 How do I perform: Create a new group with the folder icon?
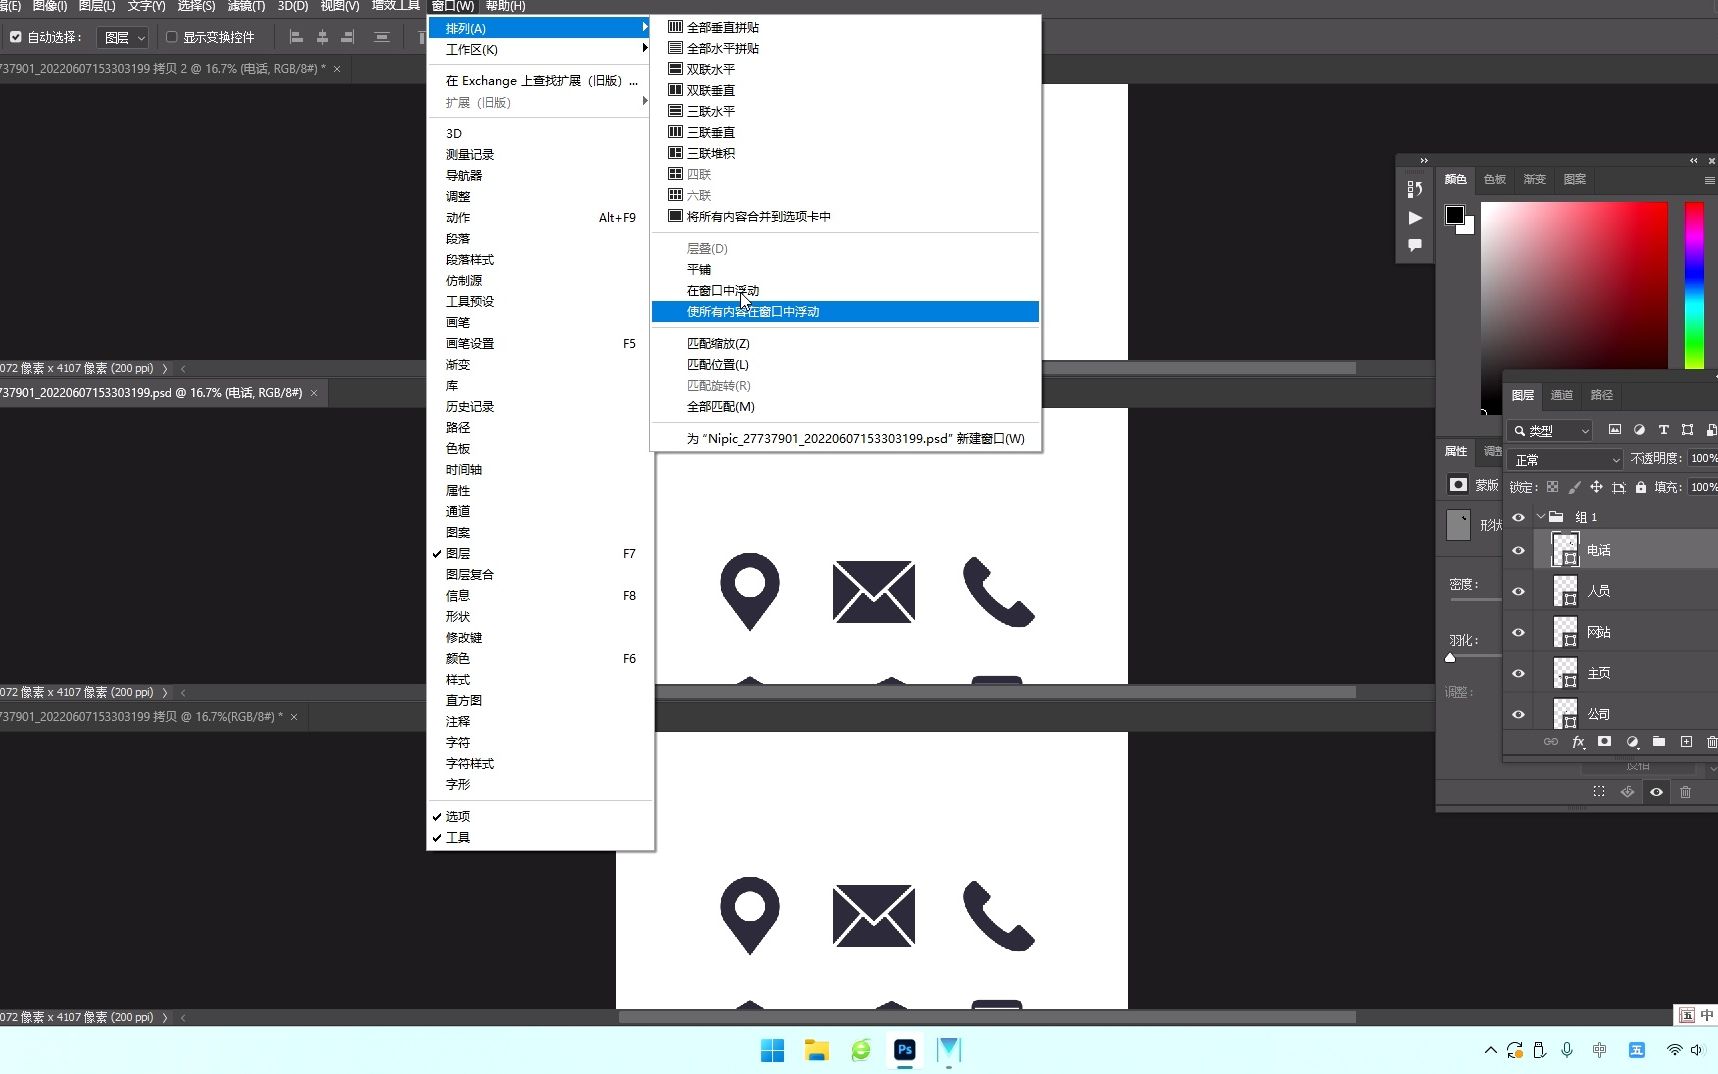[x=1659, y=742]
